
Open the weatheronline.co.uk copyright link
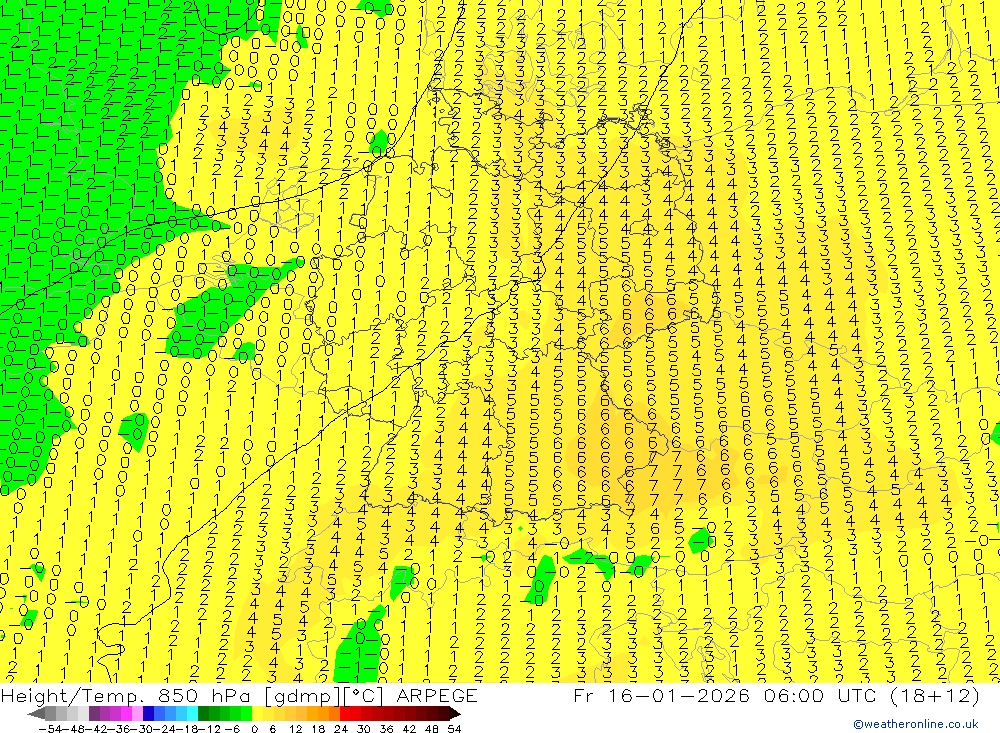click(x=916, y=724)
